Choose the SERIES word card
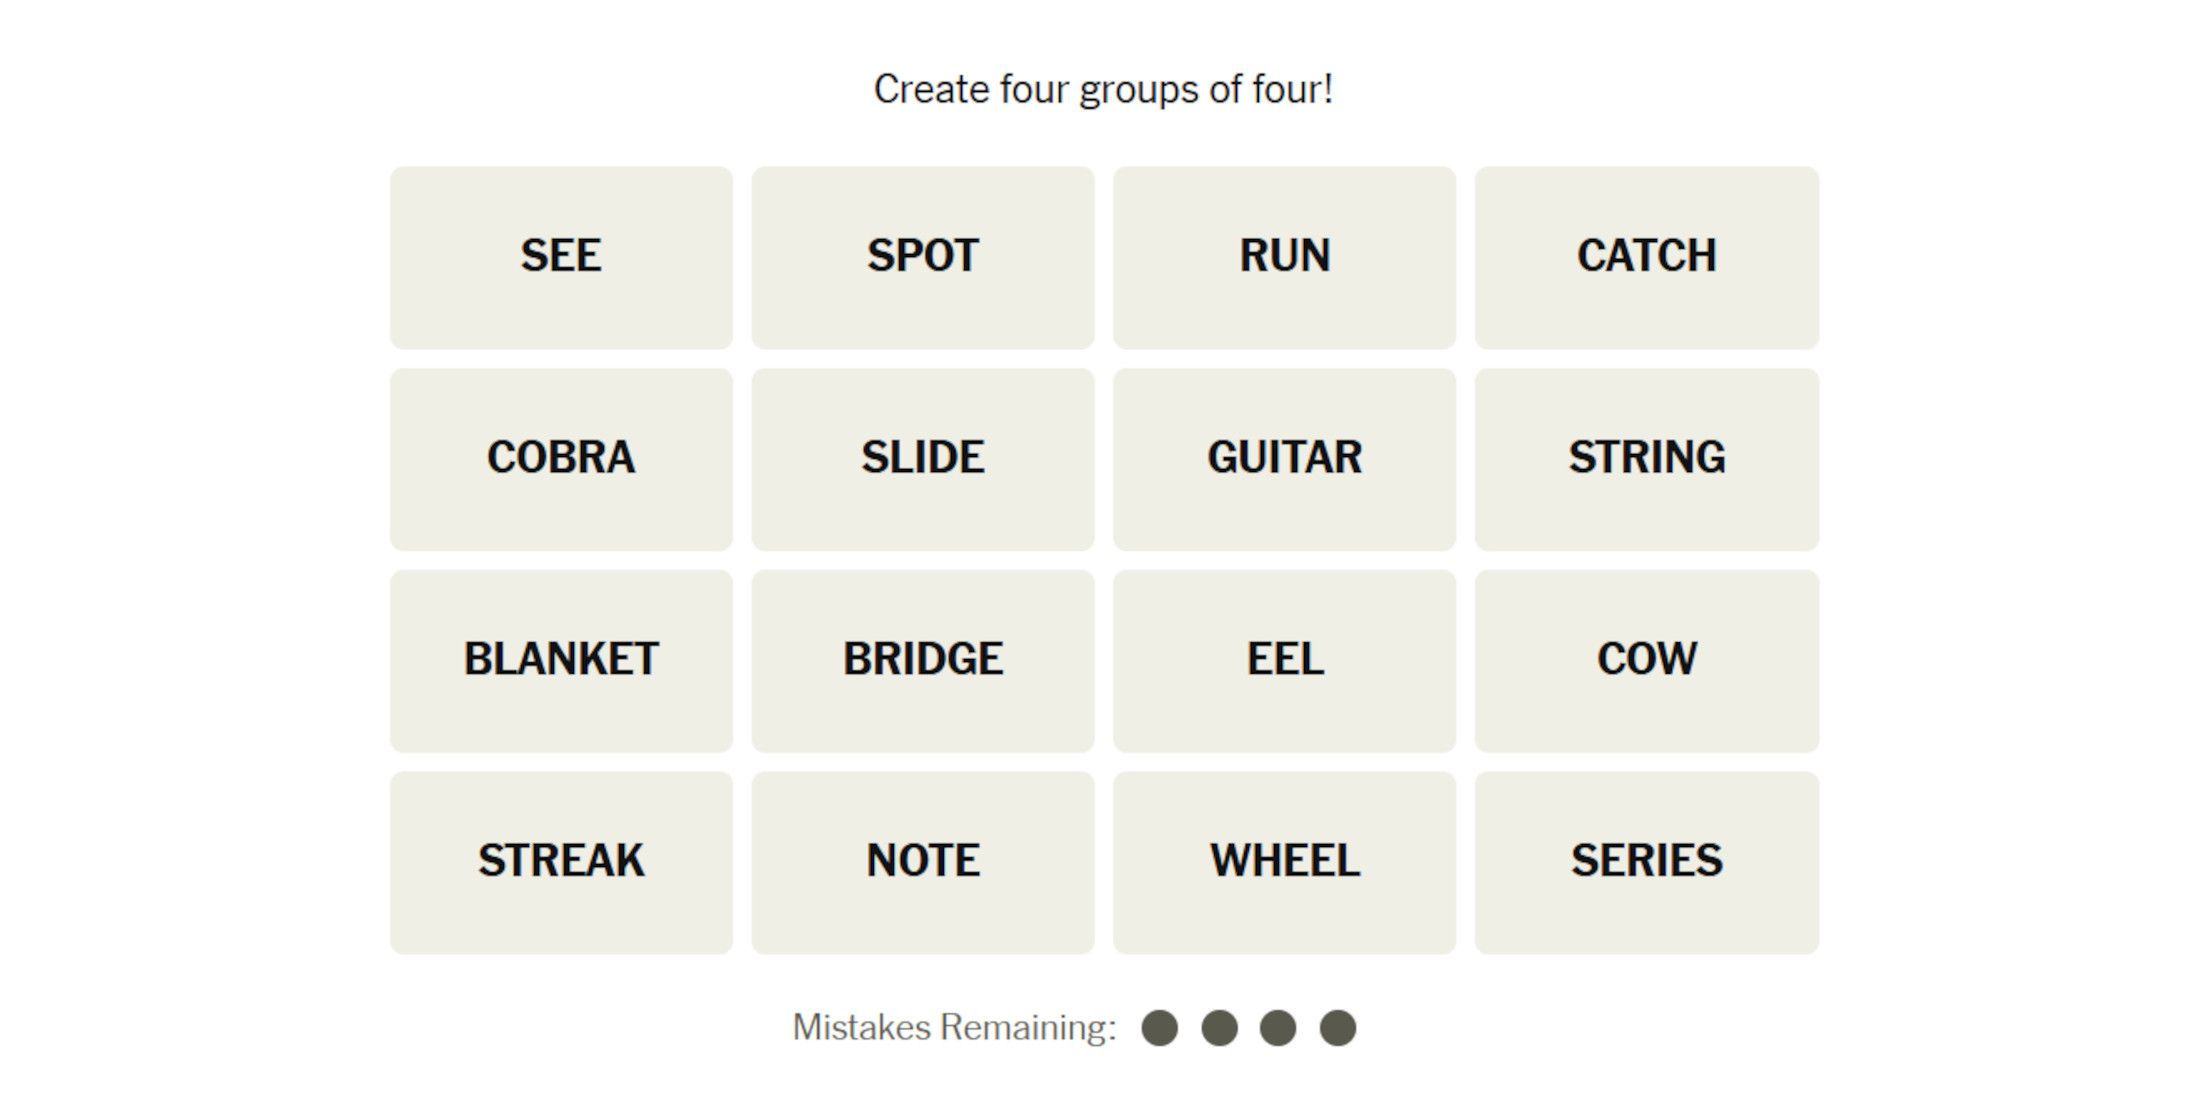 coord(1647,862)
